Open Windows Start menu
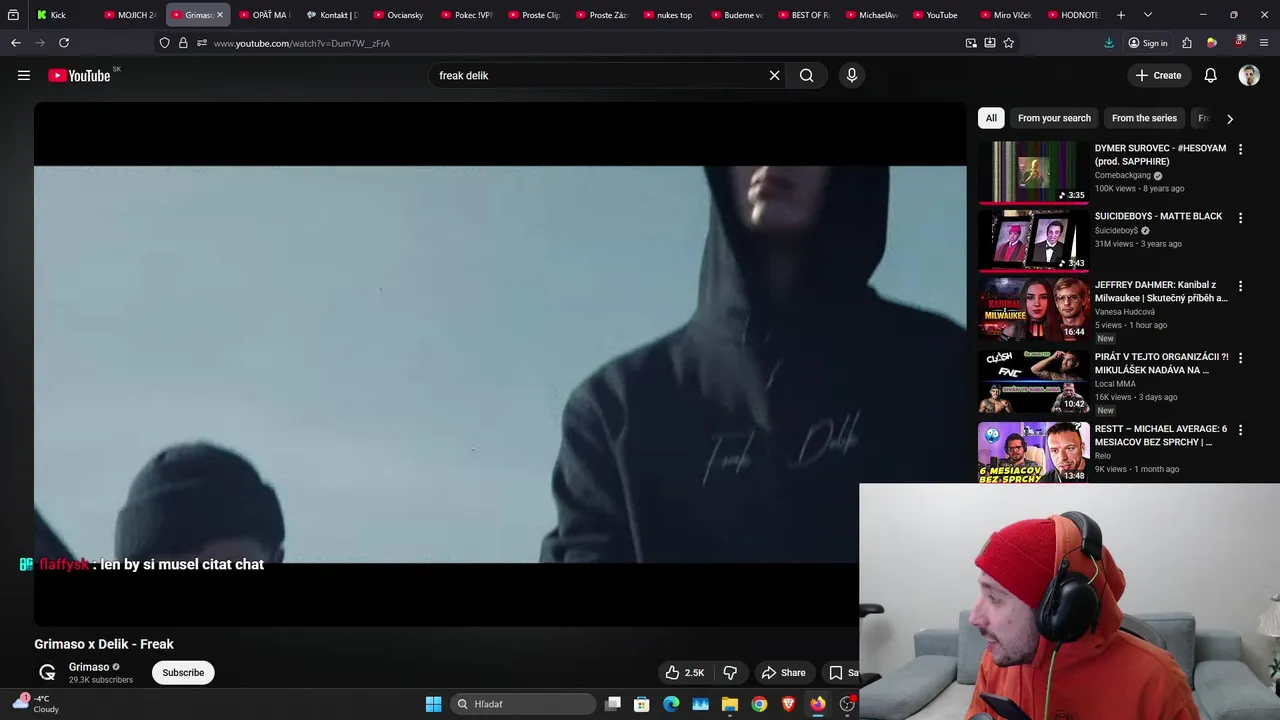 tap(433, 704)
